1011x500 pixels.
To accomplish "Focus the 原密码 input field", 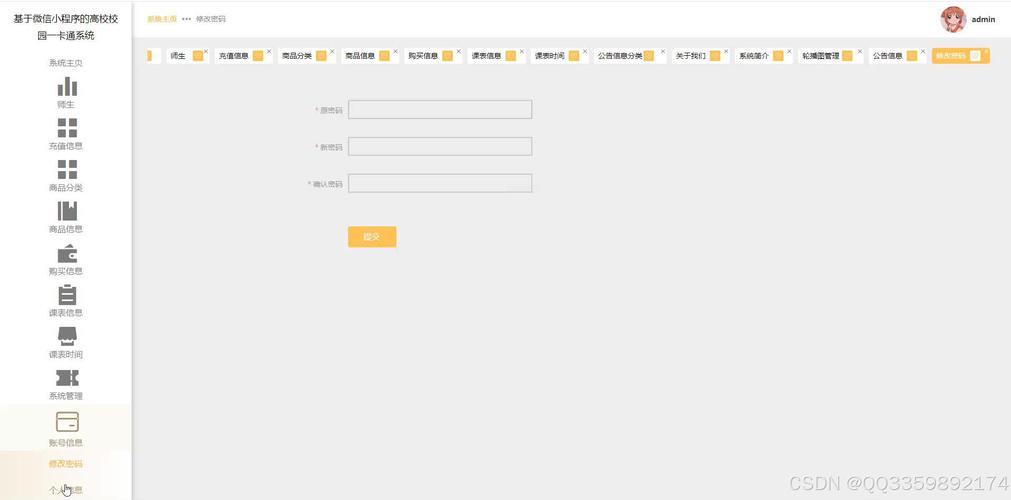I will click(x=440, y=110).
